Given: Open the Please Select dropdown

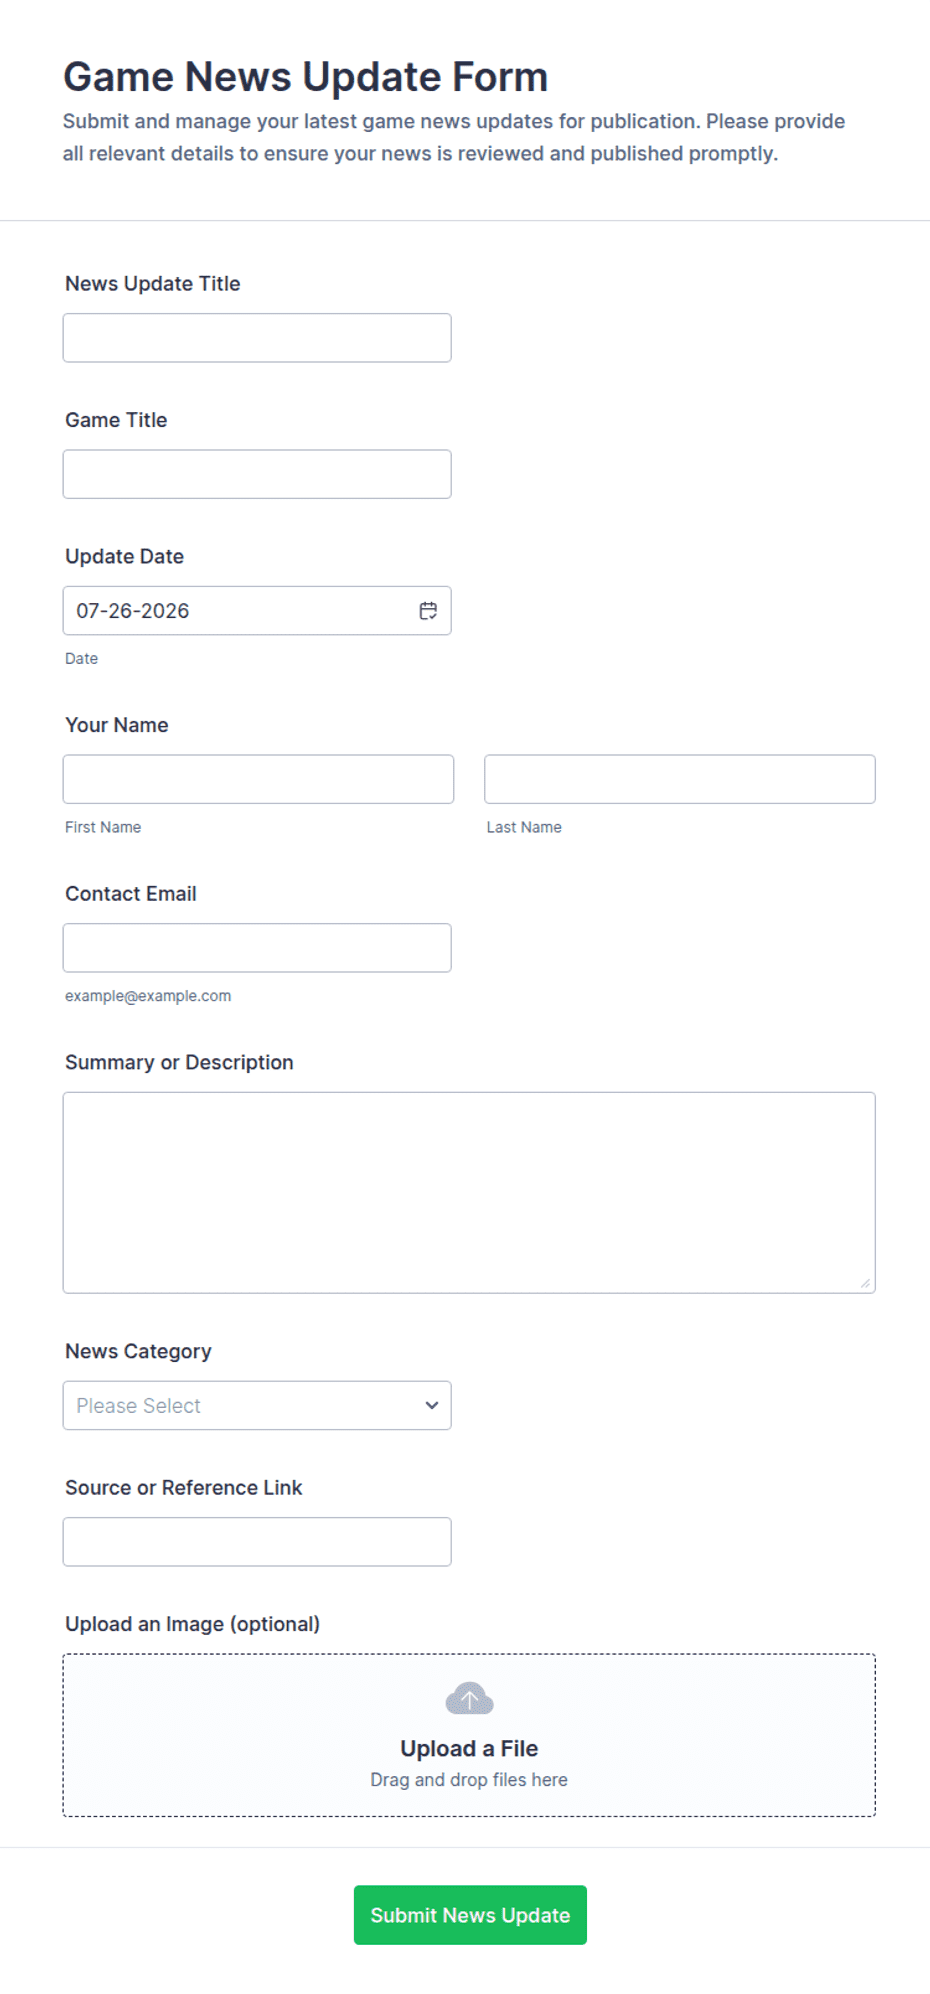Looking at the screenshot, I should [x=257, y=1405].
